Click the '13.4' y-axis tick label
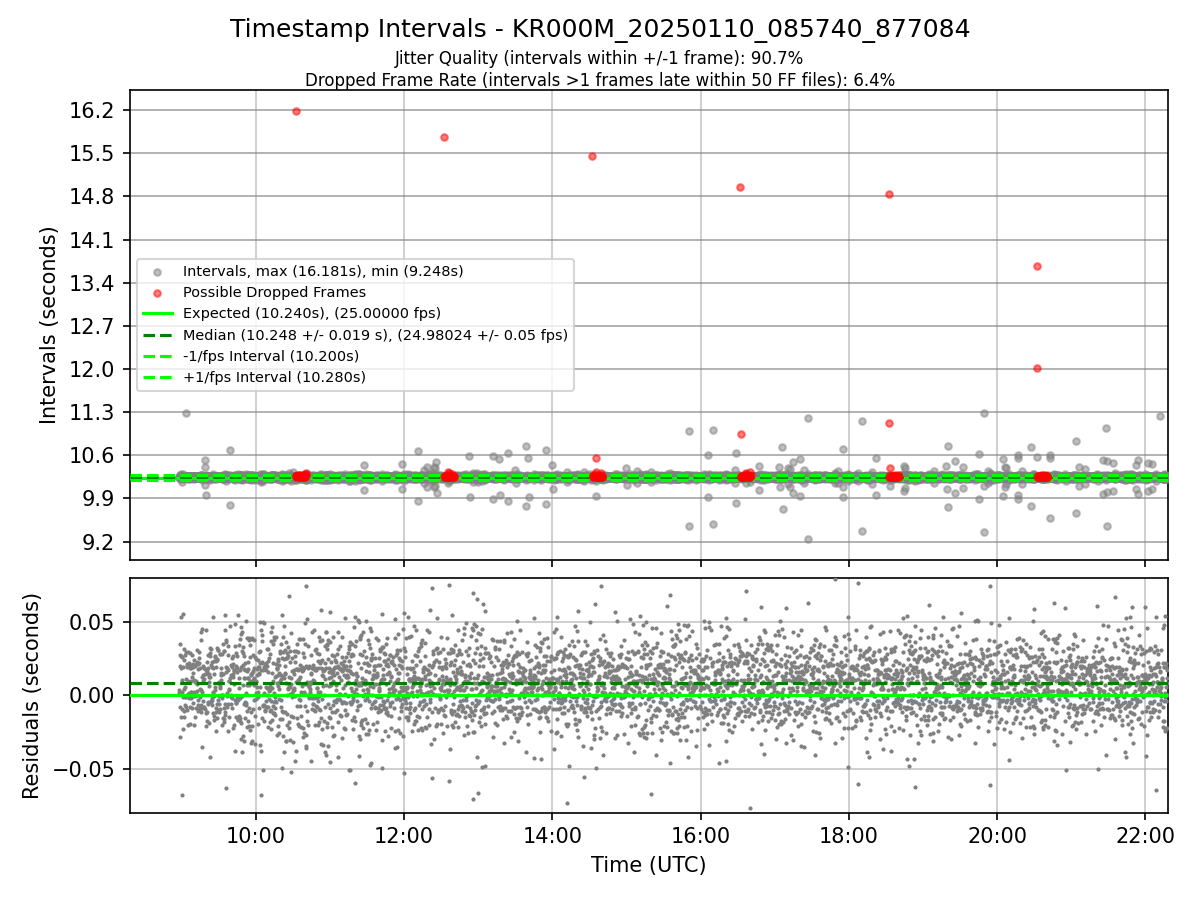The height and width of the screenshot is (900, 1200). point(92,283)
